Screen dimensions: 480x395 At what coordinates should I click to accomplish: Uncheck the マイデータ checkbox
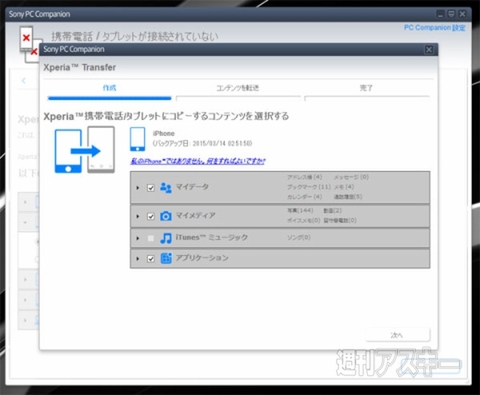pos(151,188)
